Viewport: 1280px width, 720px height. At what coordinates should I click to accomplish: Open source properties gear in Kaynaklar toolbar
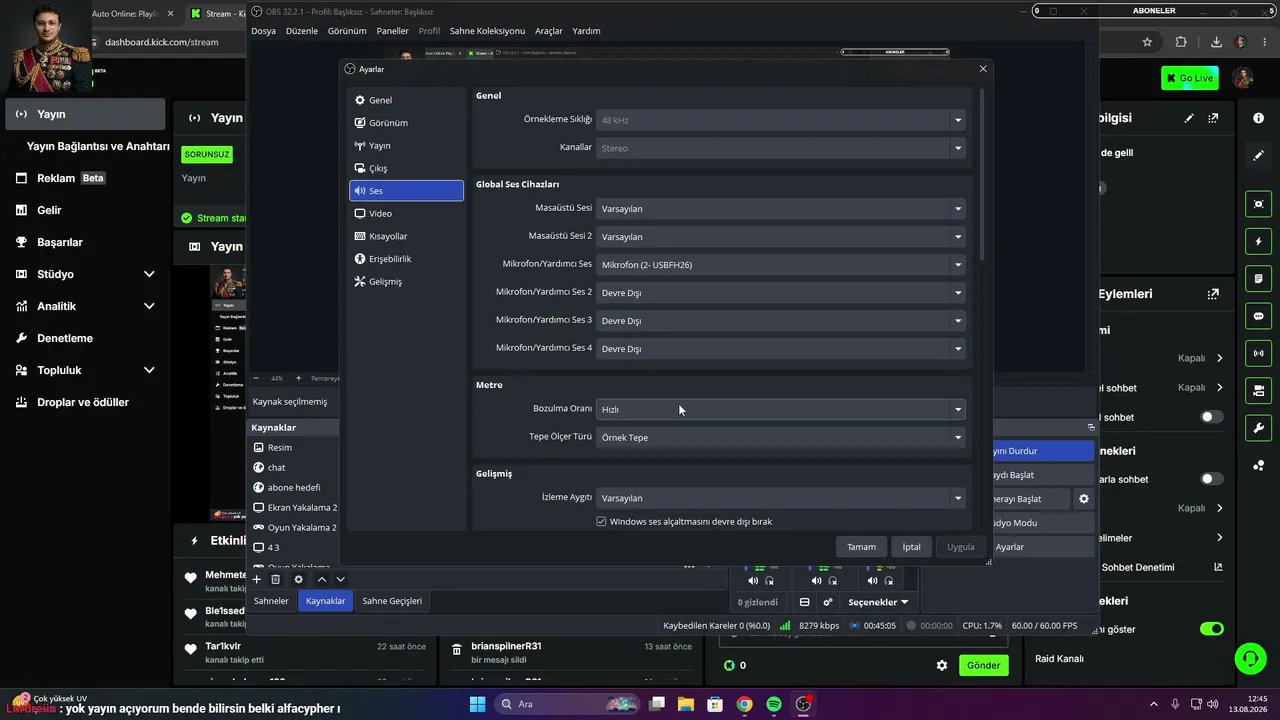pyautogui.click(x=298, y=579)
